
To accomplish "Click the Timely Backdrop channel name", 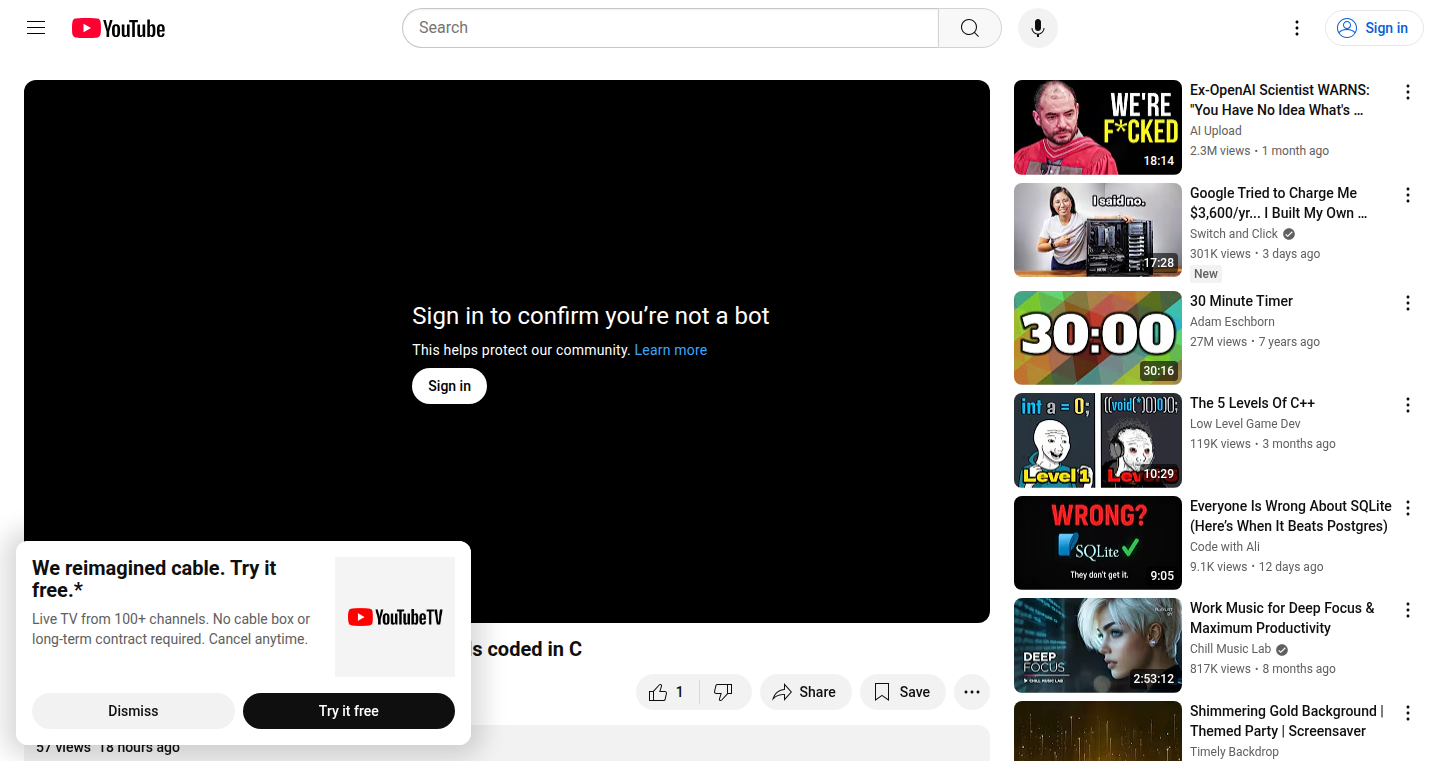I will click(x=1234, y=752).
